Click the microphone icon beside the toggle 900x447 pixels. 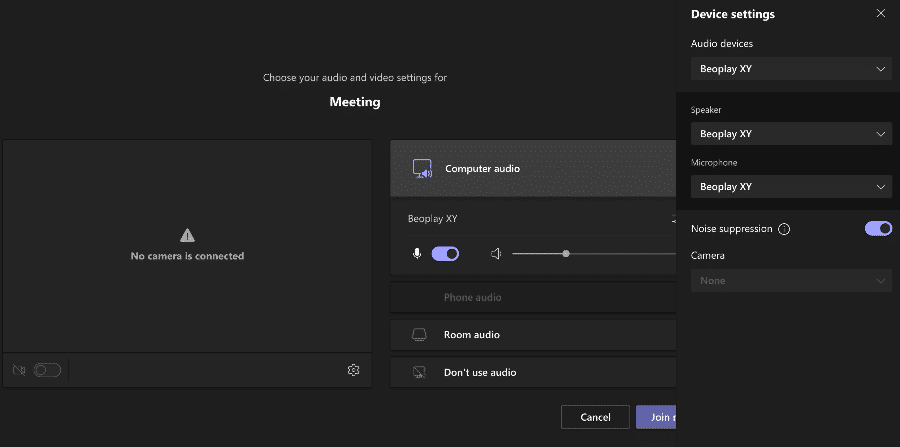pos(417,254)
